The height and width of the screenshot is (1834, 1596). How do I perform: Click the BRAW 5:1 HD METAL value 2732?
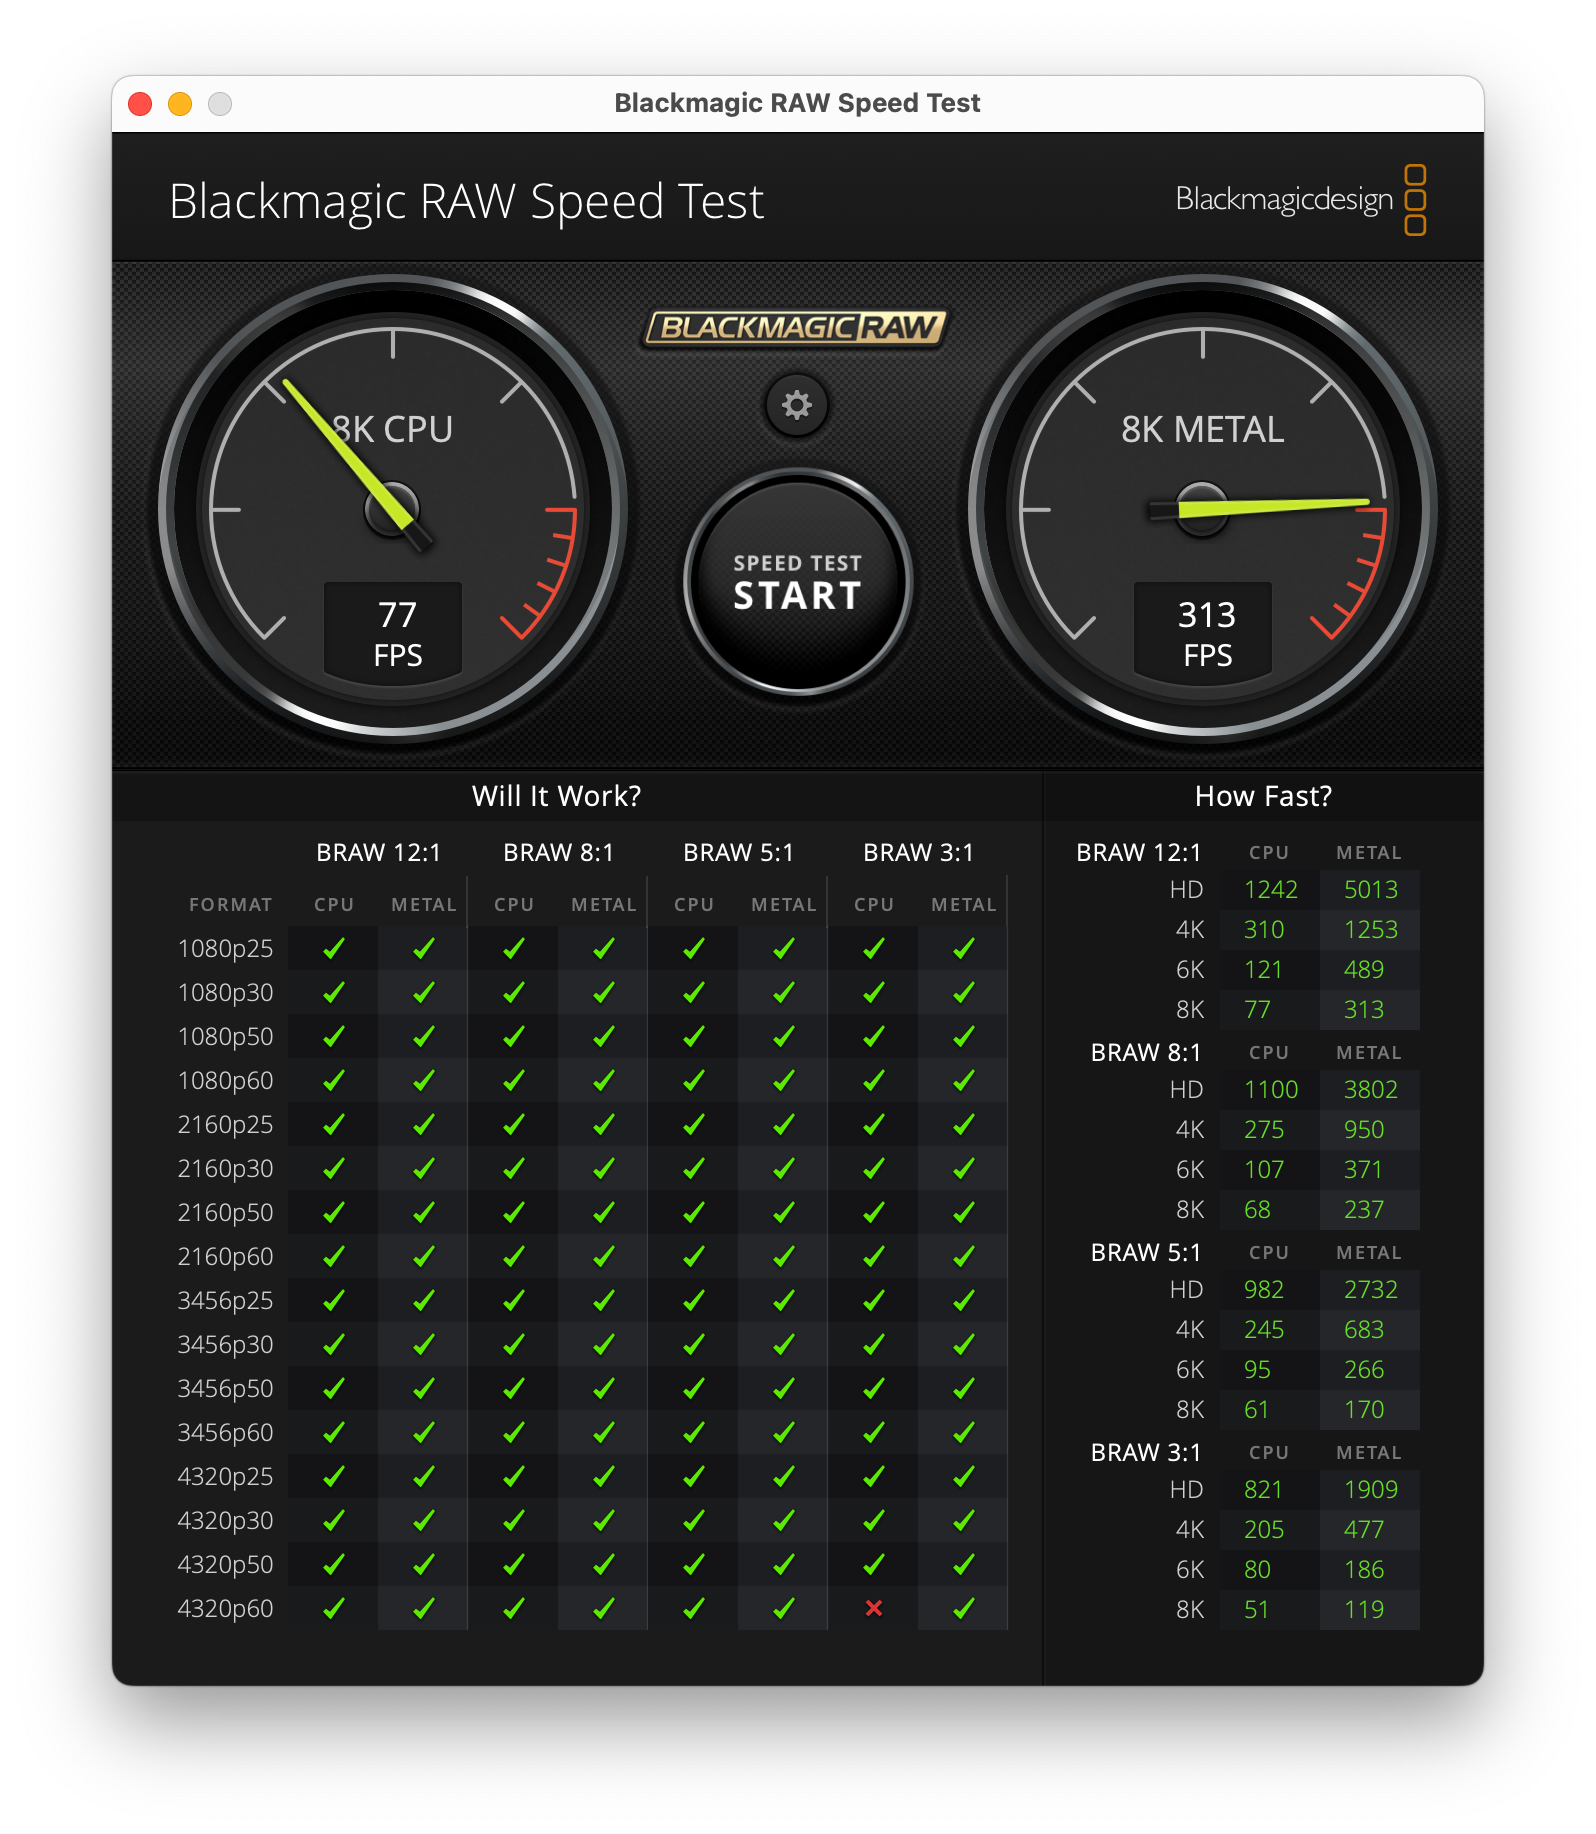tap(1371, 1289)
